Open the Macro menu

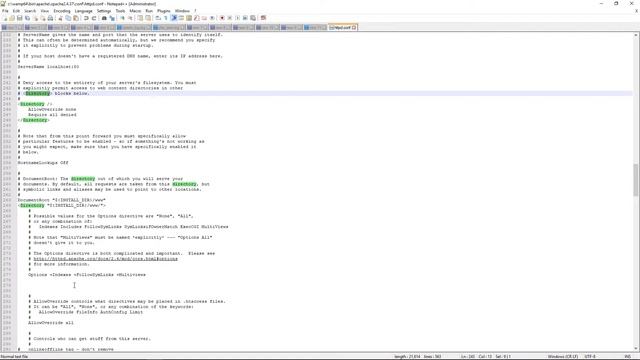(x=135, y=11)
